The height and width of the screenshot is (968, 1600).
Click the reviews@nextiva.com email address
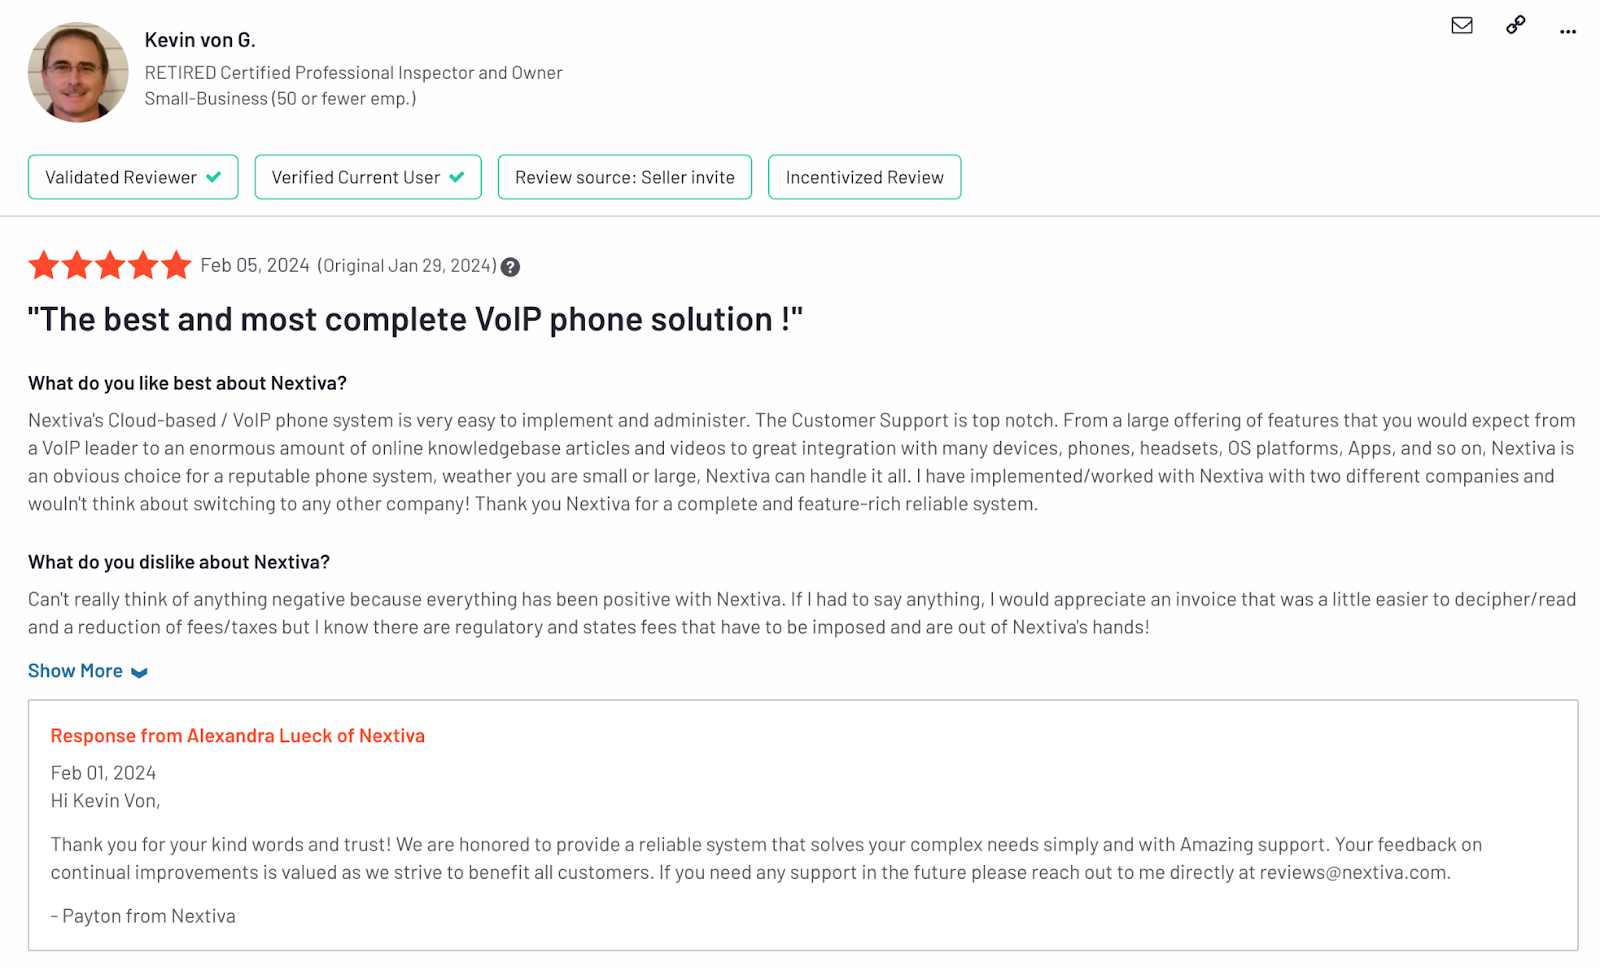click(1353, 872)
